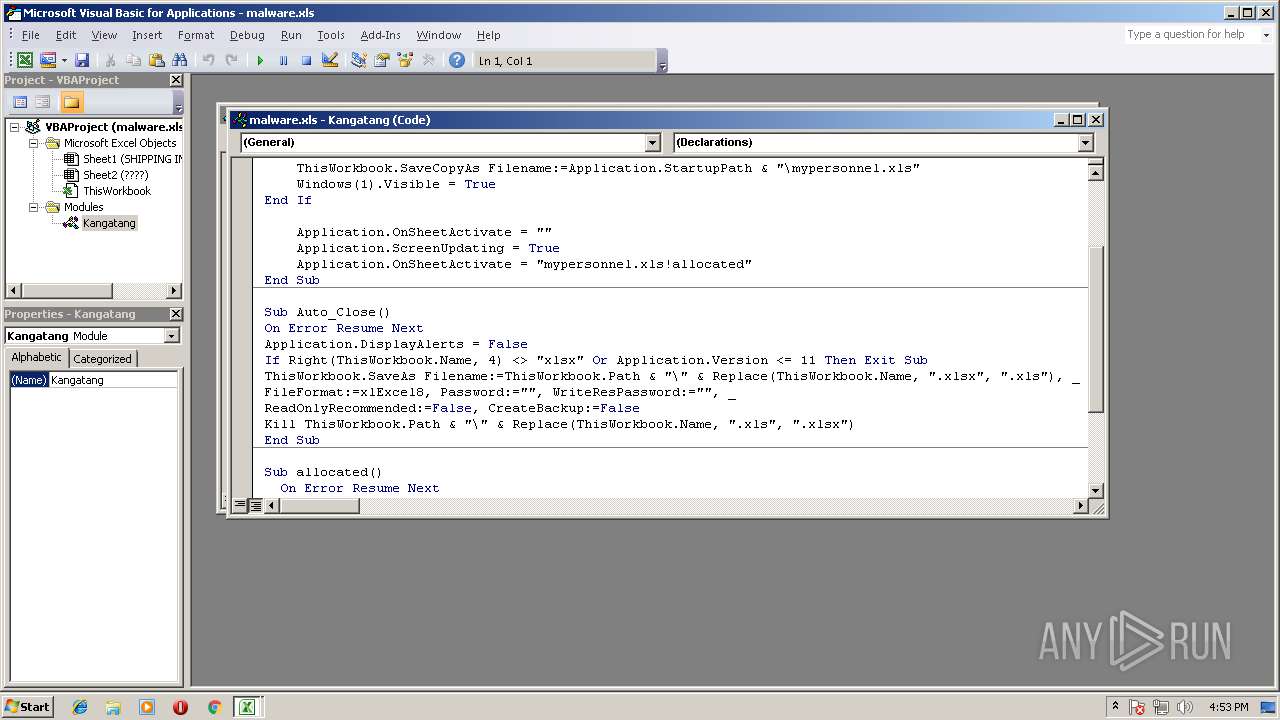The image size is (1280, 720).
Task: Click the Windows Start button
Action: point(28,706)
